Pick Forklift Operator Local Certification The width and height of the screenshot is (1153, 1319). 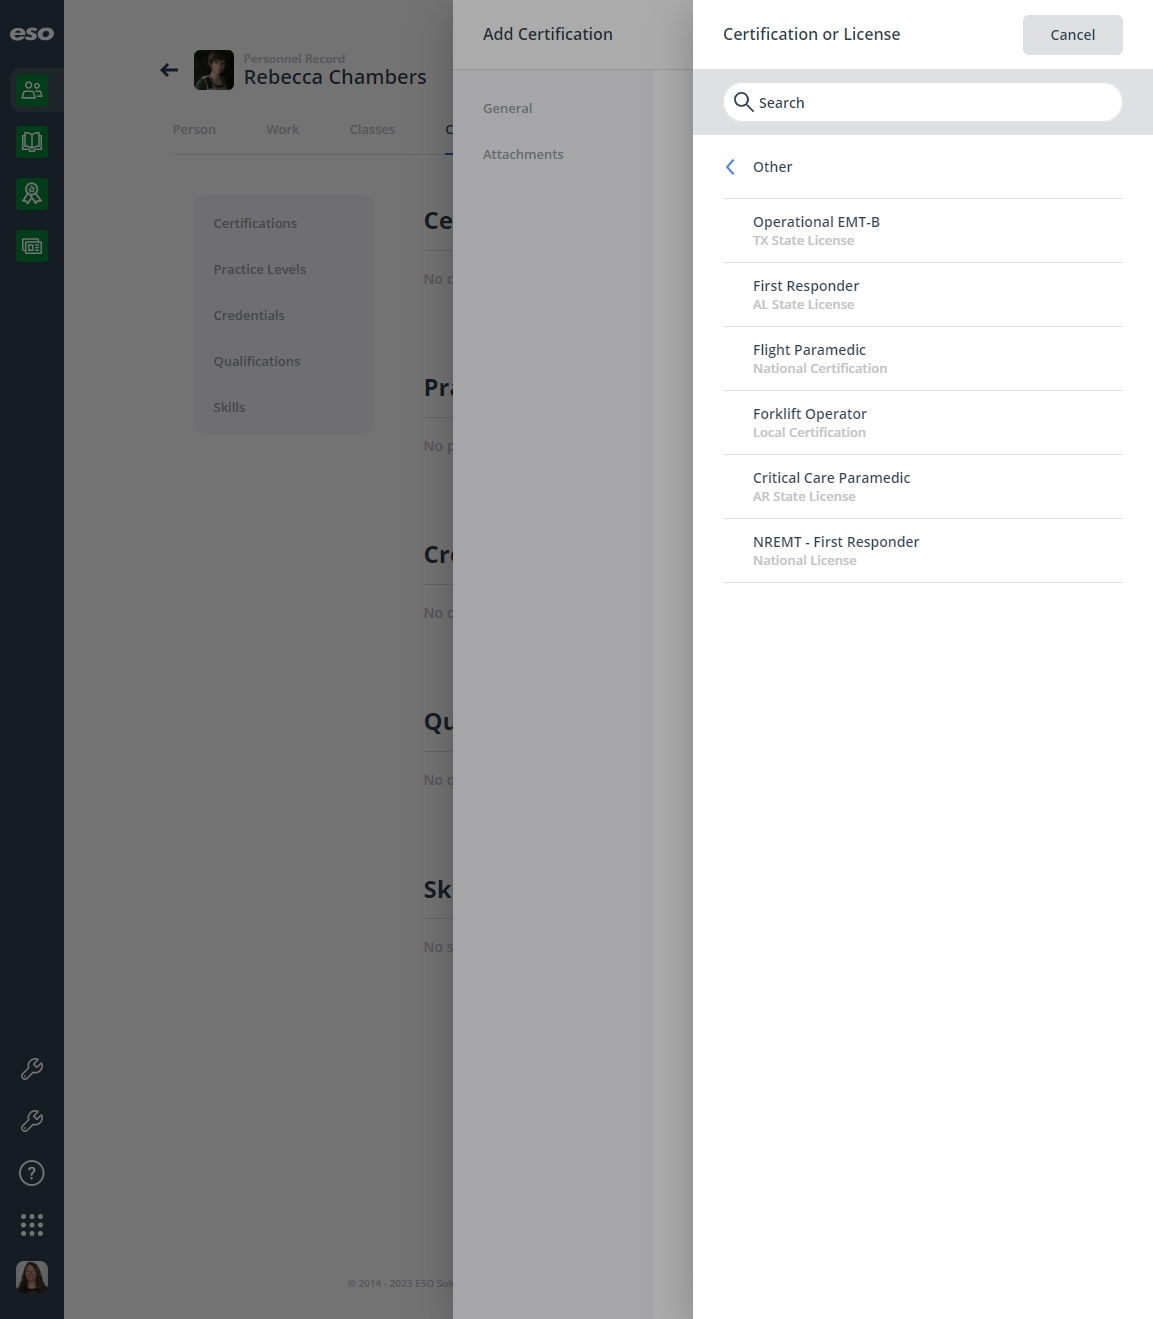[x=922, y=423]
